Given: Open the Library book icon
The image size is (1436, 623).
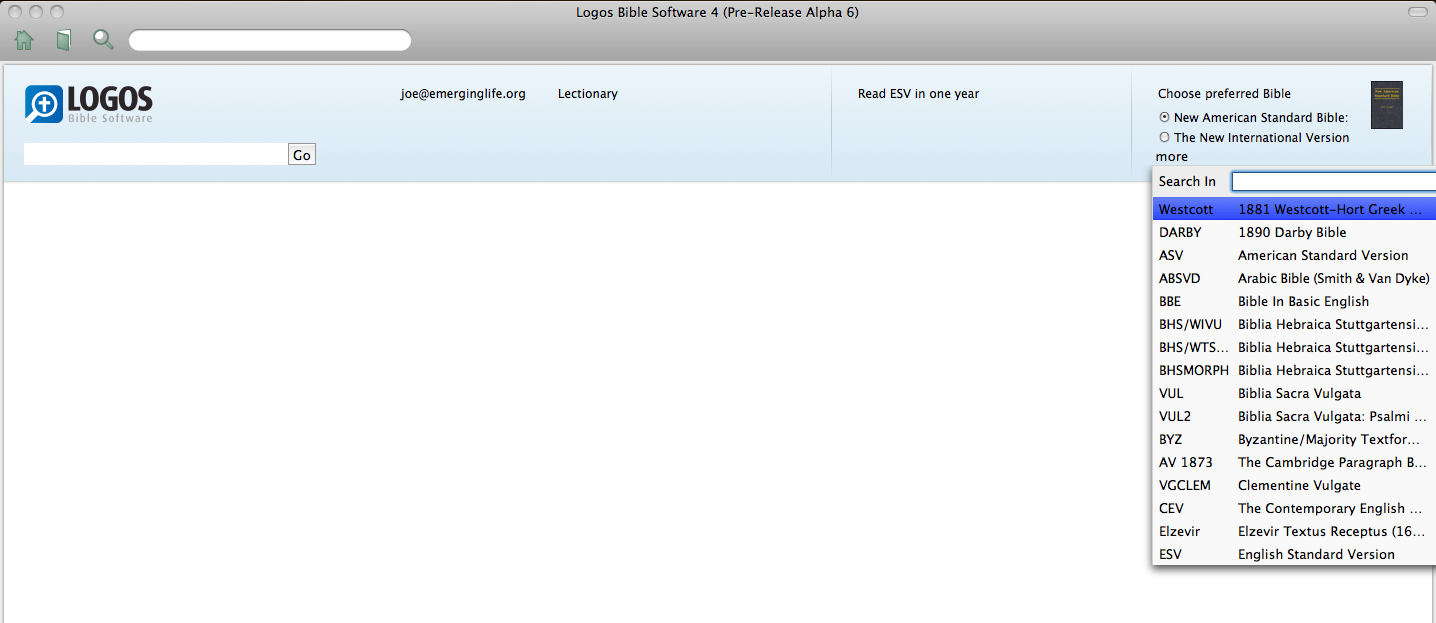Looking at the screenshot, I should coord(64,40).
